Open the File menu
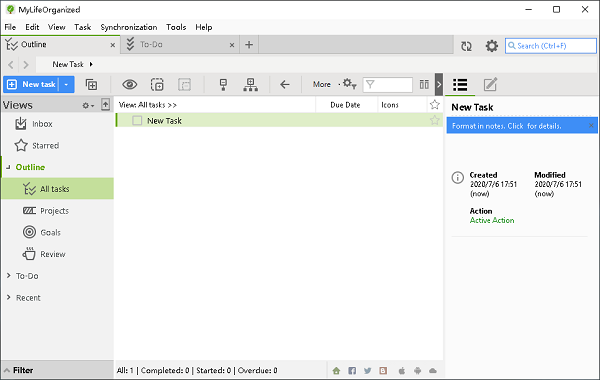The height and width of the screenshot is (380, 600). pos(10,27)
